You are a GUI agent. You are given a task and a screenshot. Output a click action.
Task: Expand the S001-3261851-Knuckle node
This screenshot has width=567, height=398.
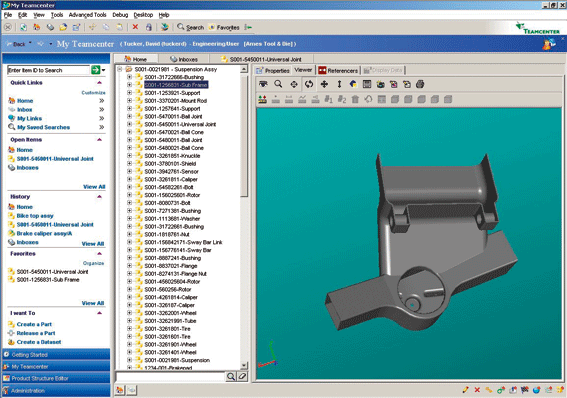coord(129,155)
